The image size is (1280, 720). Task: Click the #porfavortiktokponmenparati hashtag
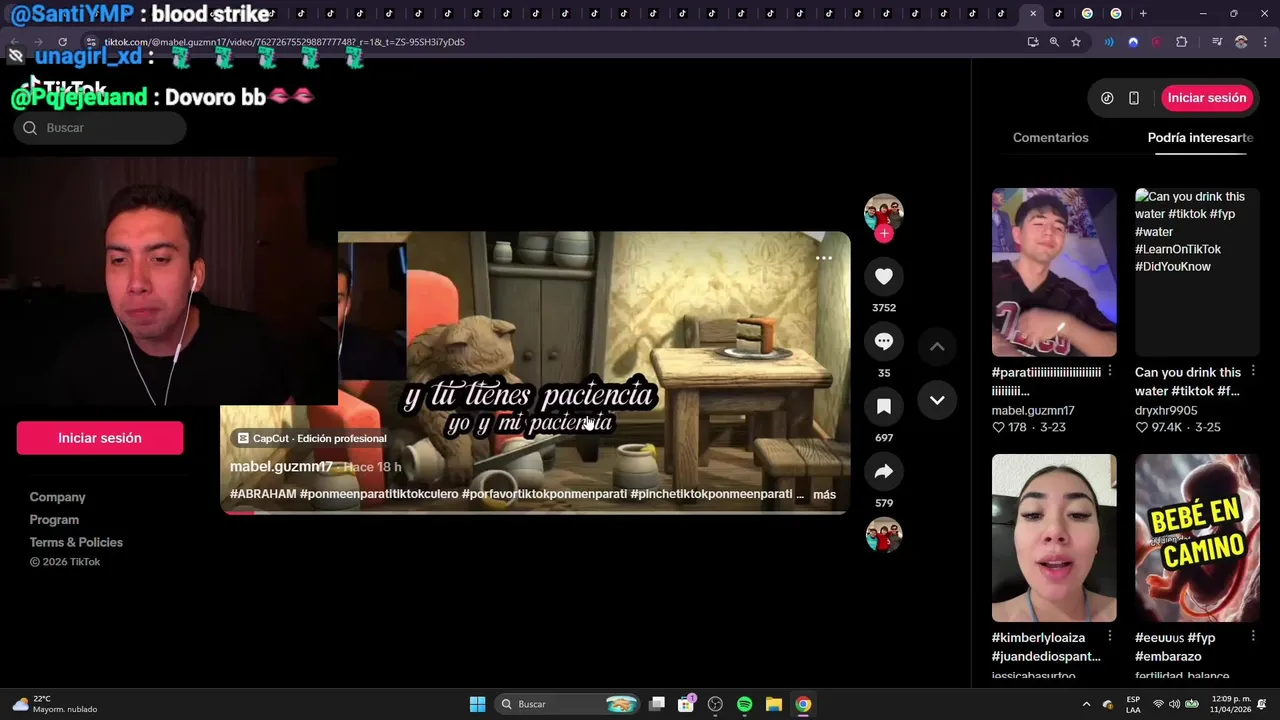point(544,494)
